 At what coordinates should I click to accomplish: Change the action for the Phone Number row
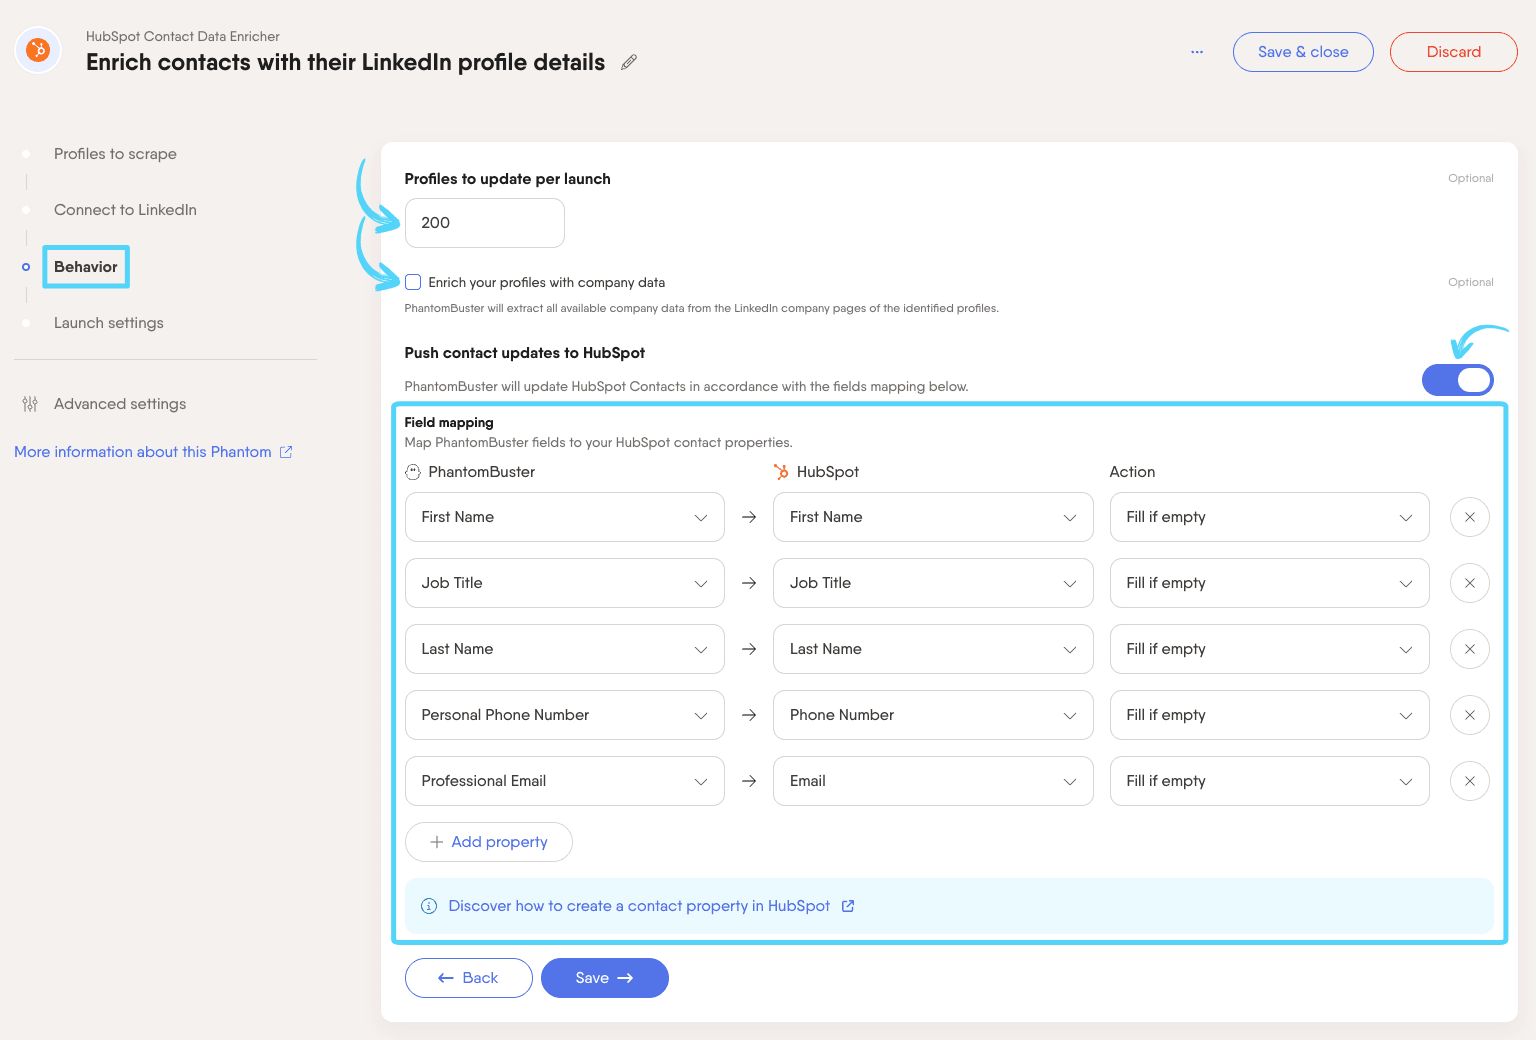[1270, 715]
